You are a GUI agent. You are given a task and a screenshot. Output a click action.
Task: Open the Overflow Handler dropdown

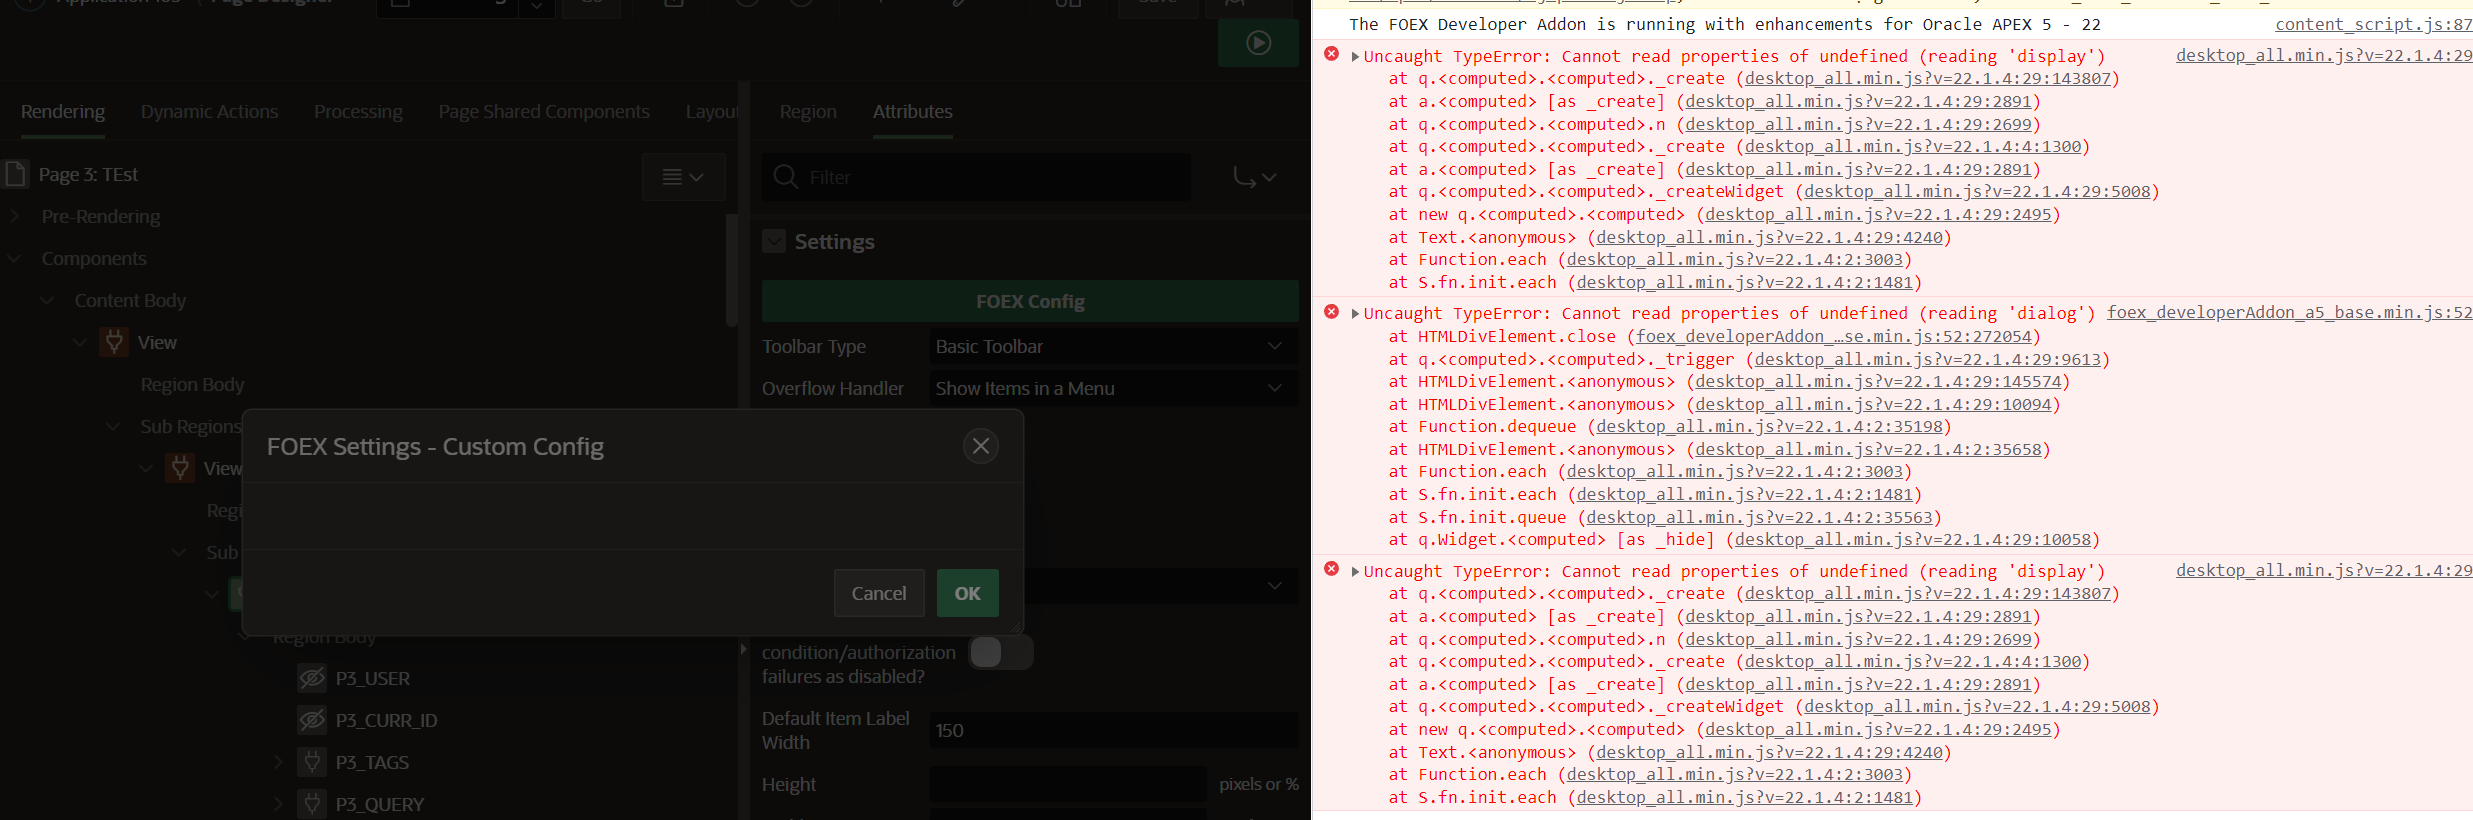click(x=1113, y=389)
